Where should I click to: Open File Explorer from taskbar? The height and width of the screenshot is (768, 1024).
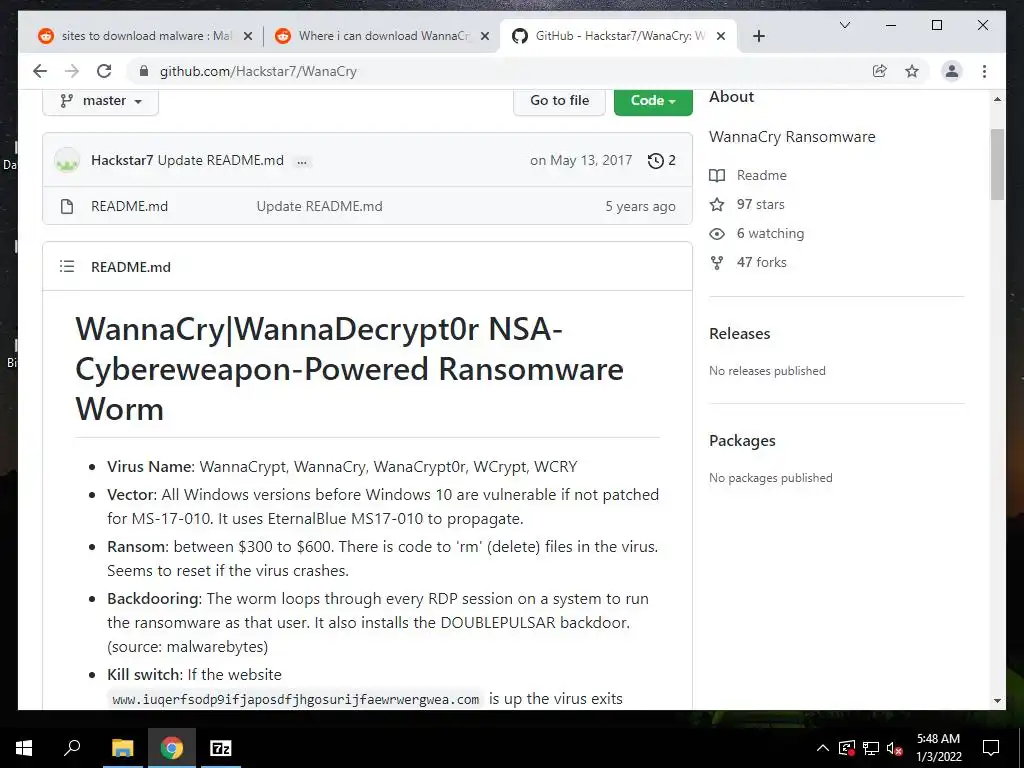[122, 748]
